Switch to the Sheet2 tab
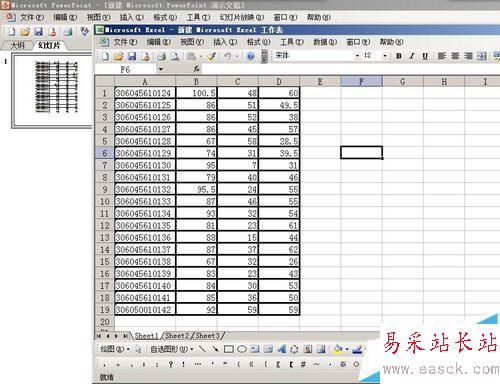 [177, 336]
